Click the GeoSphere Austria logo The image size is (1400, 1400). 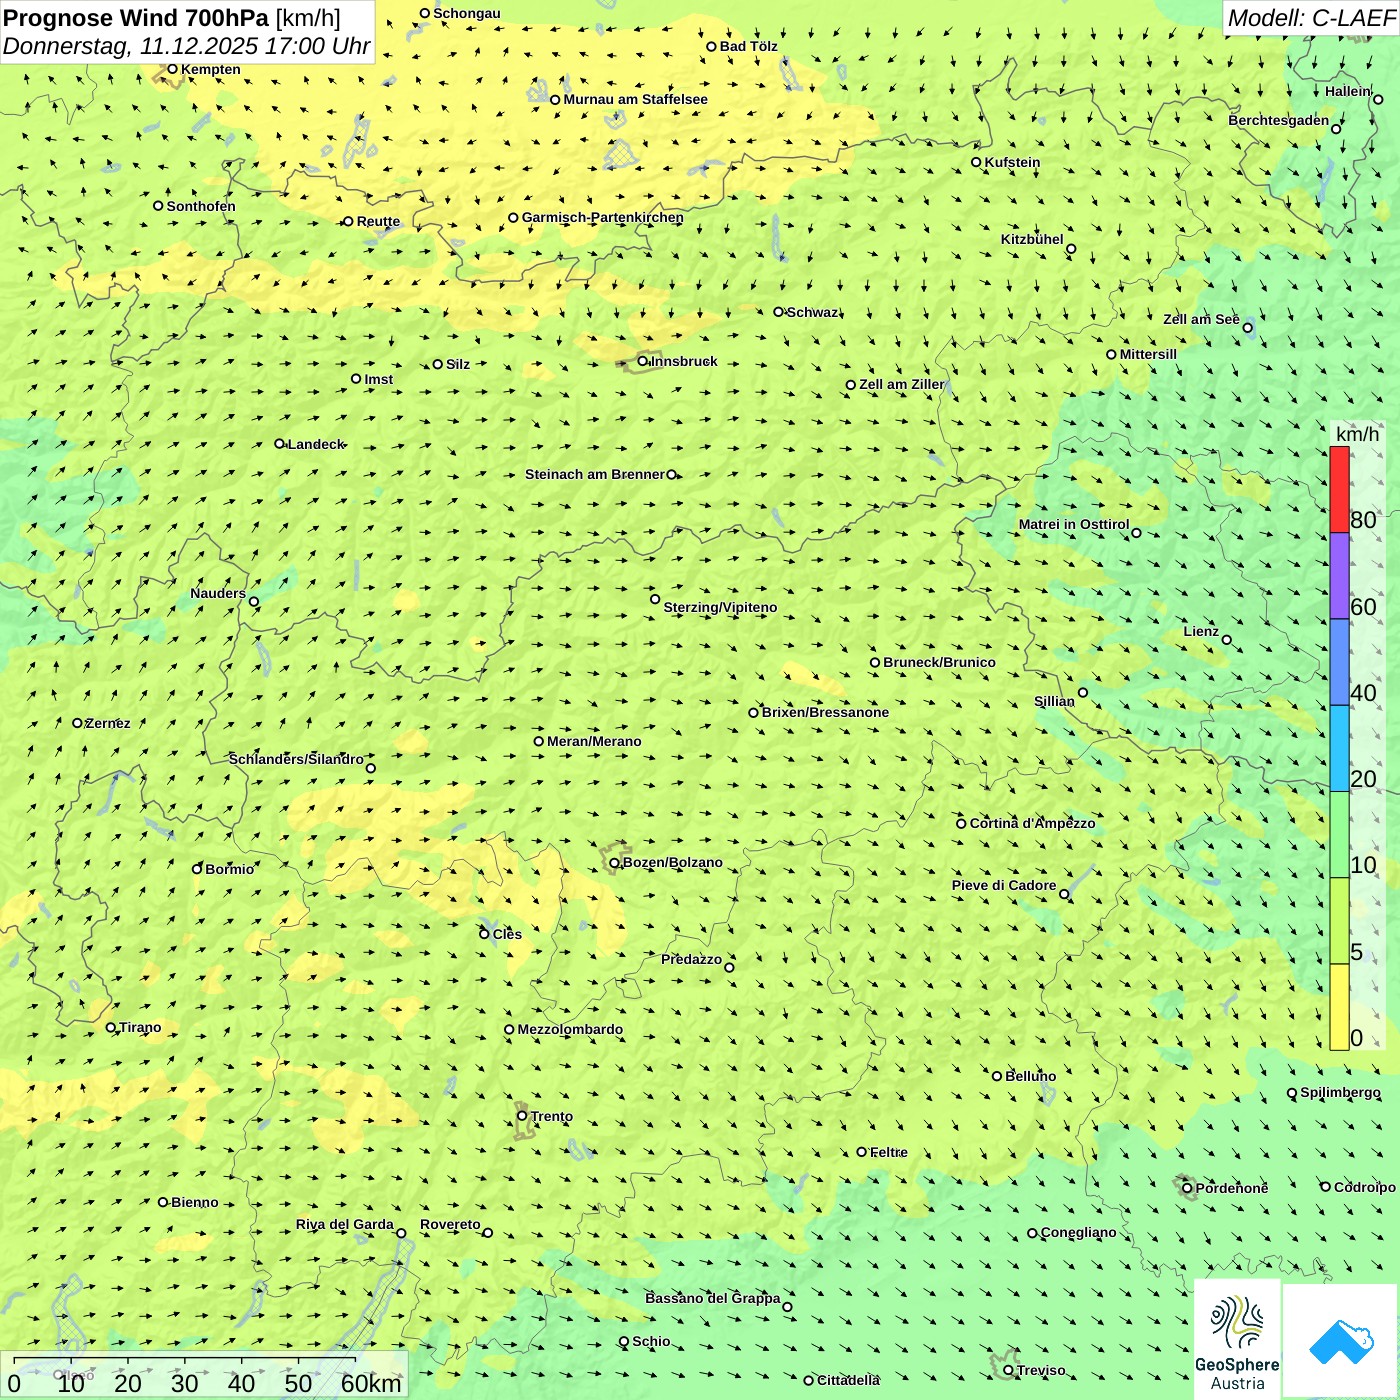tap(1237, 1339)
